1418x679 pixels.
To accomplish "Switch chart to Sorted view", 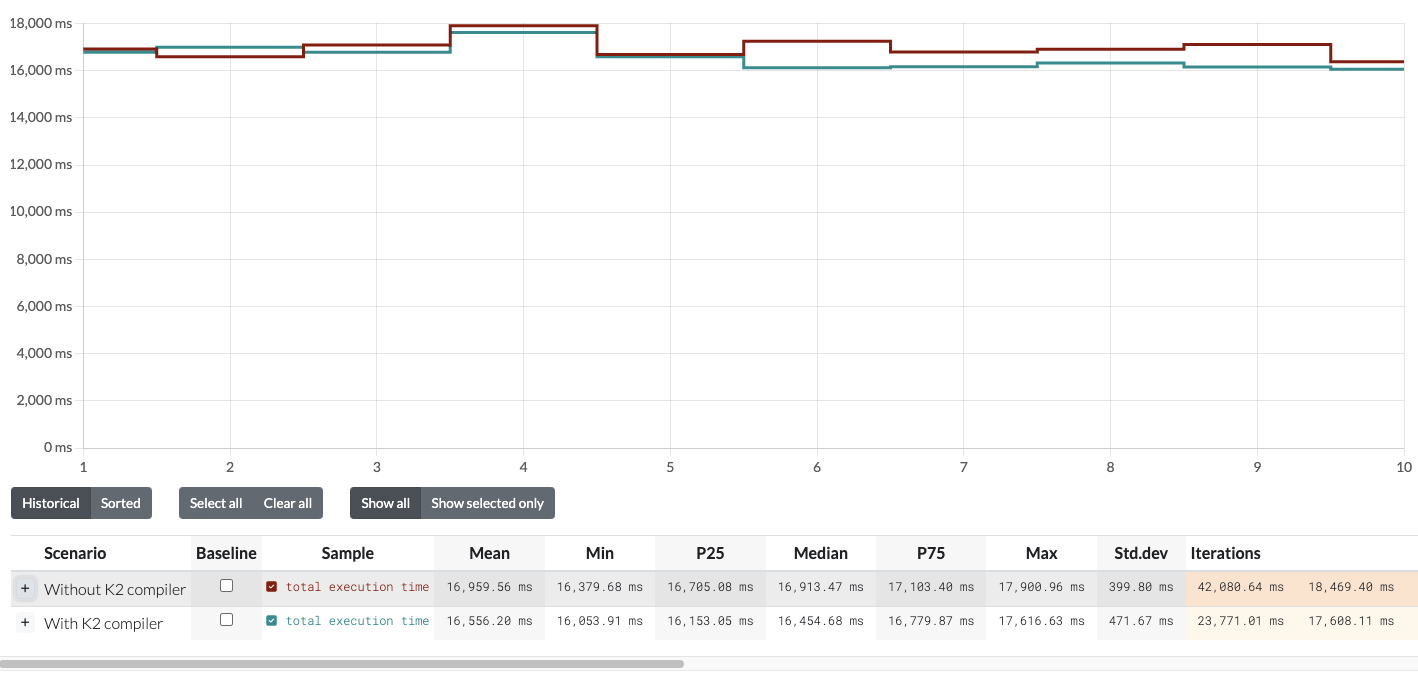I will (121, 503).
